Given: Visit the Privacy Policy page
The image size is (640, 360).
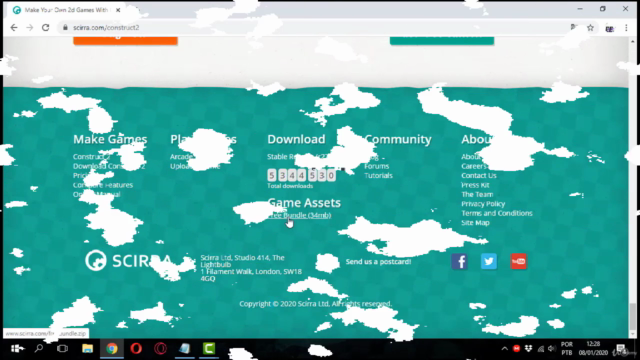Looking at the screenshot, I should point(483,204).
